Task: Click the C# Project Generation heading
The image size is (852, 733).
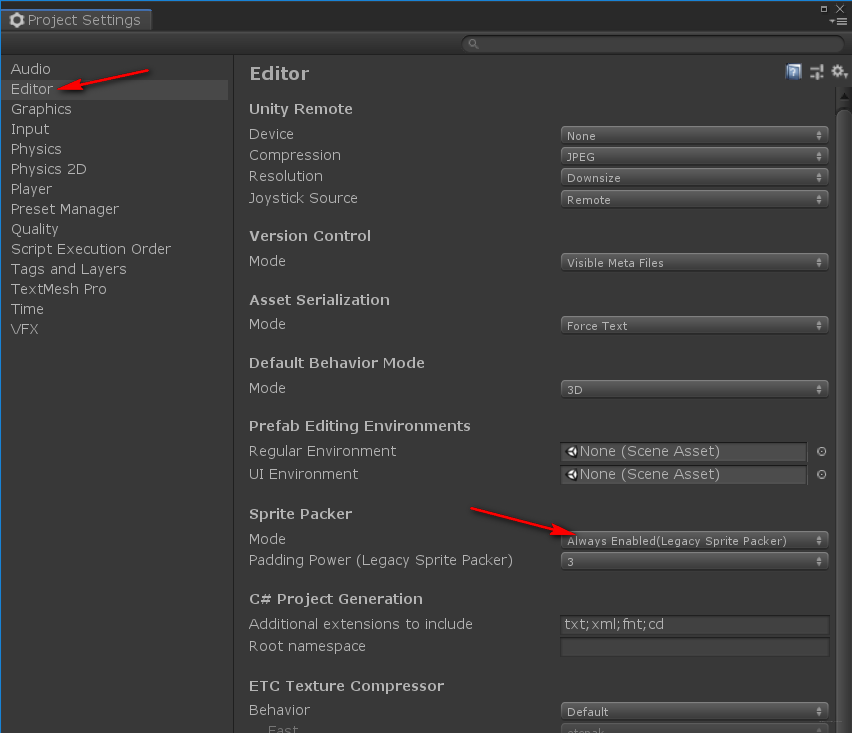Action: (x=336, y=599)
